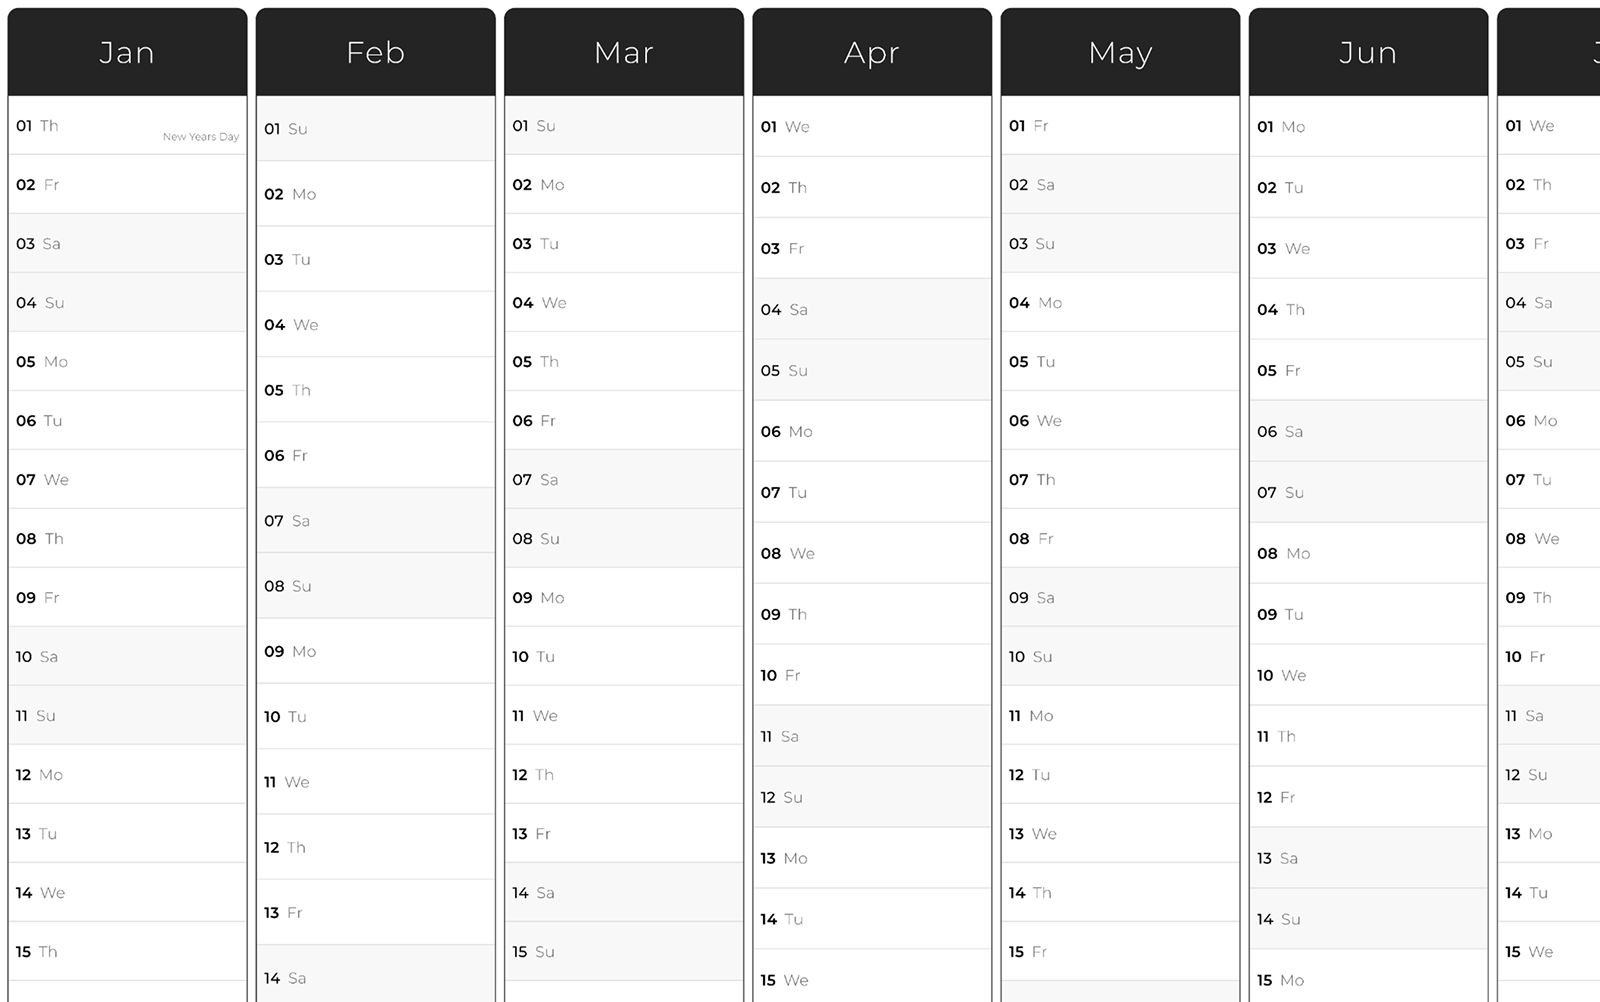The height and width of the screenshot is (1002, 1600).
Task: Select the Apr month header
Action: 871,52
